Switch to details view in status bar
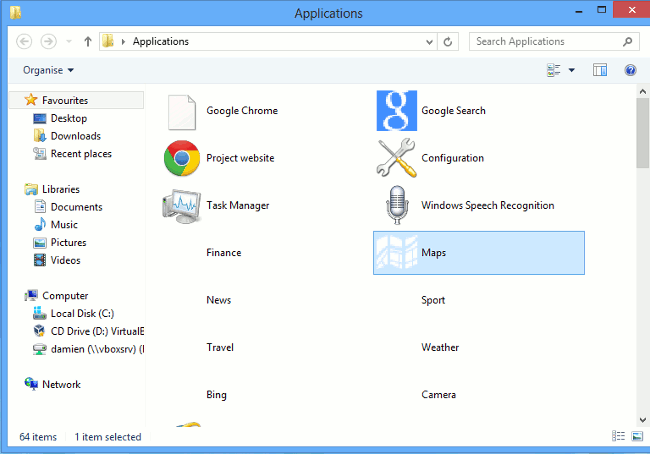This screenshot has width=650, height=454. 618,436
